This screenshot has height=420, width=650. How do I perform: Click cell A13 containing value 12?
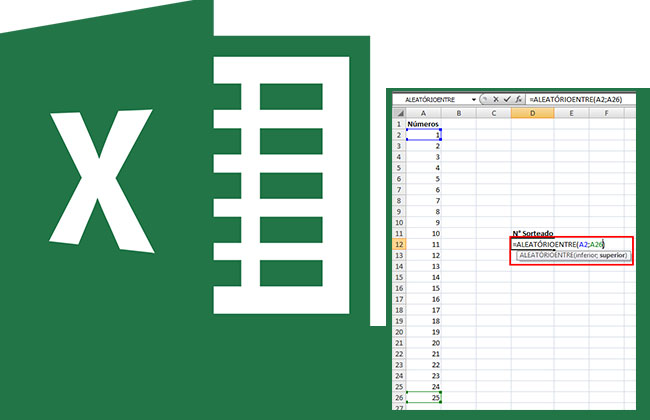click(x=423, y=255)
